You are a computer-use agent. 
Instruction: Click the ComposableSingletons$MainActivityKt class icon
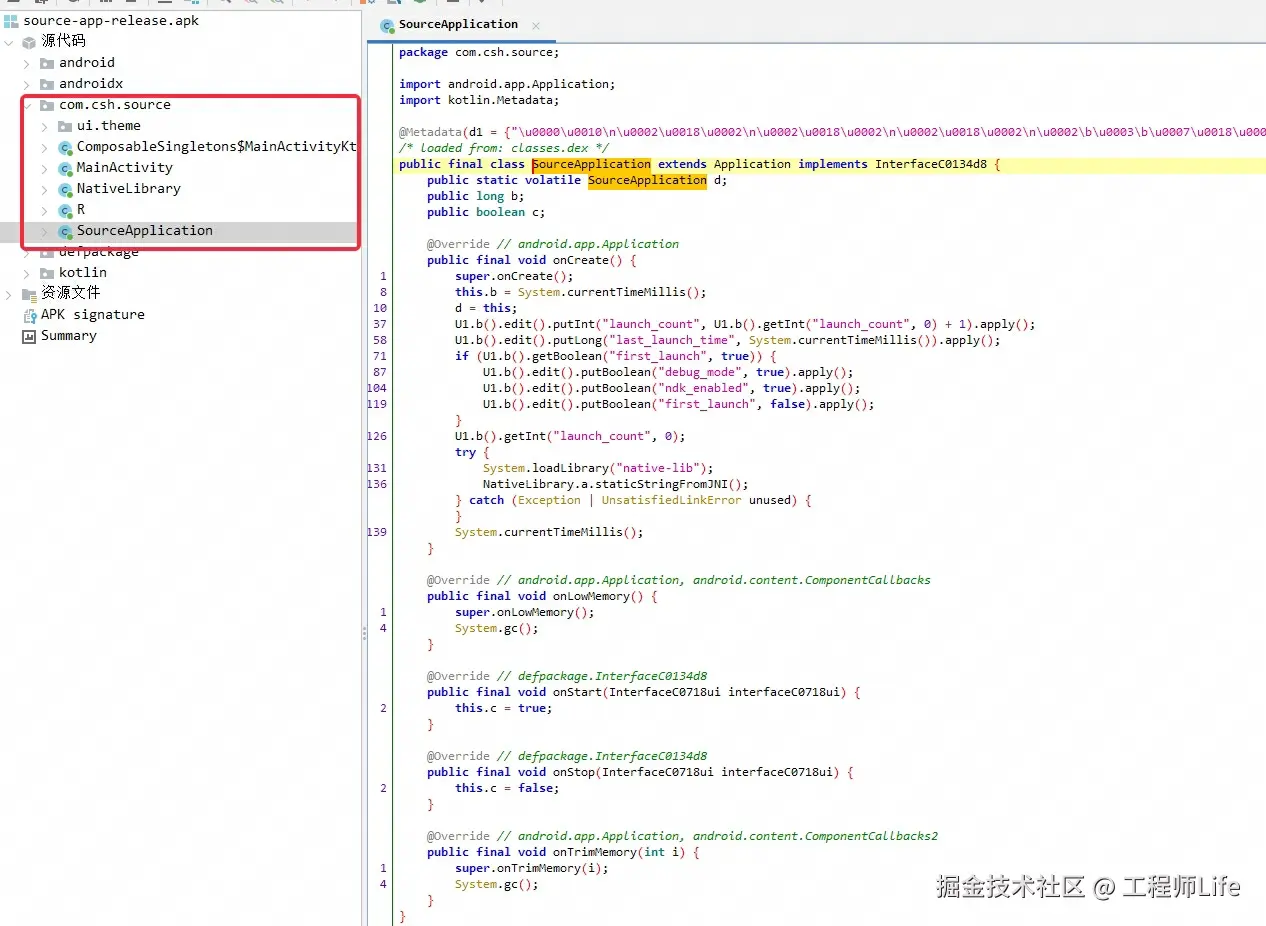click(x=65, y=147)
